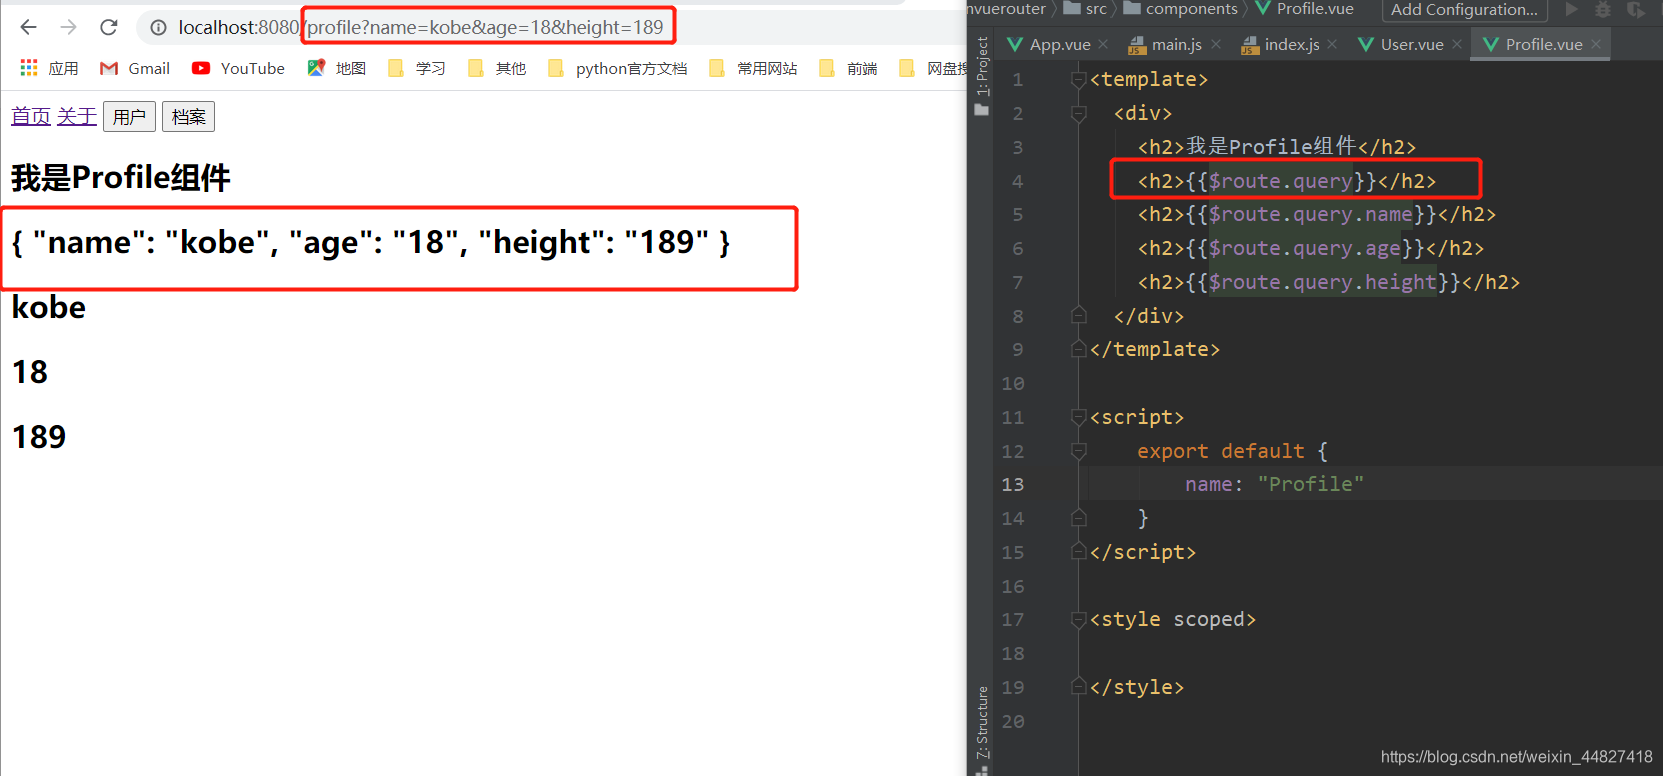This screenshot has width=1663, height=776.
Task: Place cursor in $route.query.name on line 5
Action: click(x=1311, y=215)
